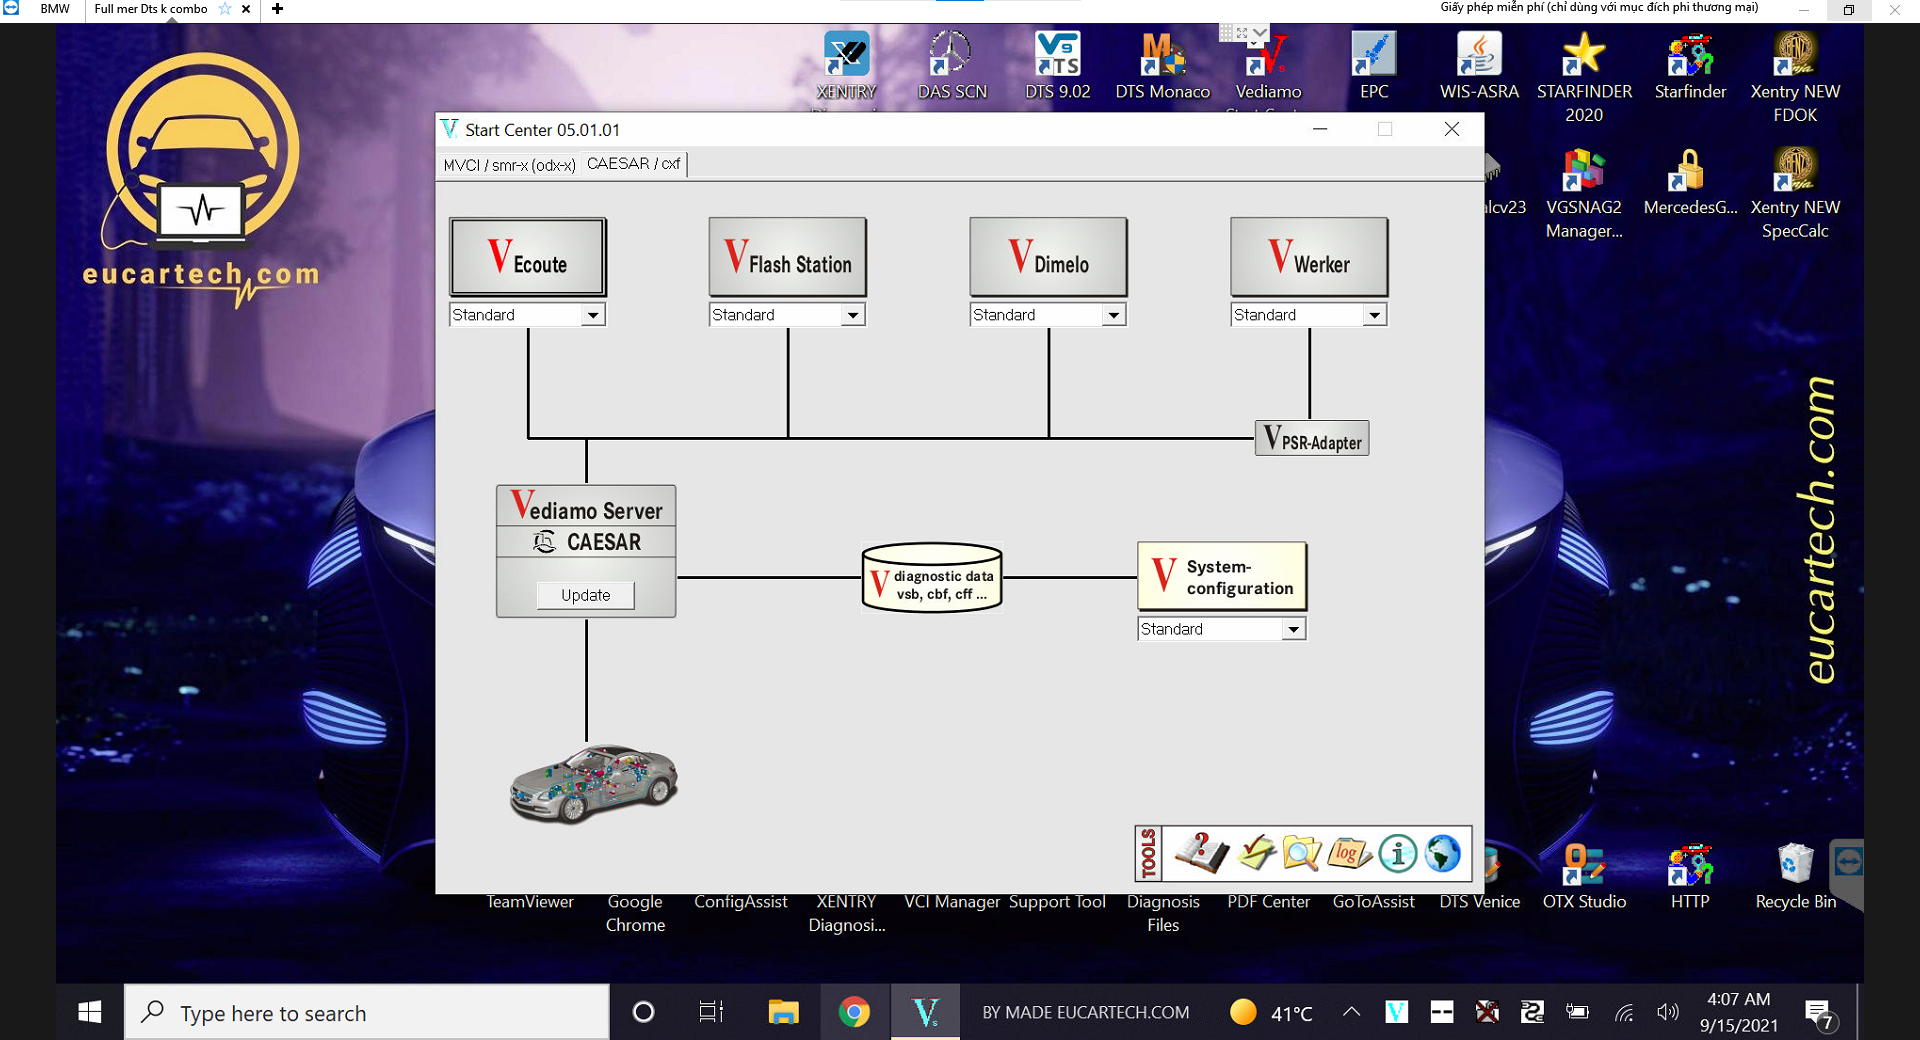Open the help book tool icon
Viewport: 1920px width, 1040px height.
pyautogui.click(x=1201, y=853)
